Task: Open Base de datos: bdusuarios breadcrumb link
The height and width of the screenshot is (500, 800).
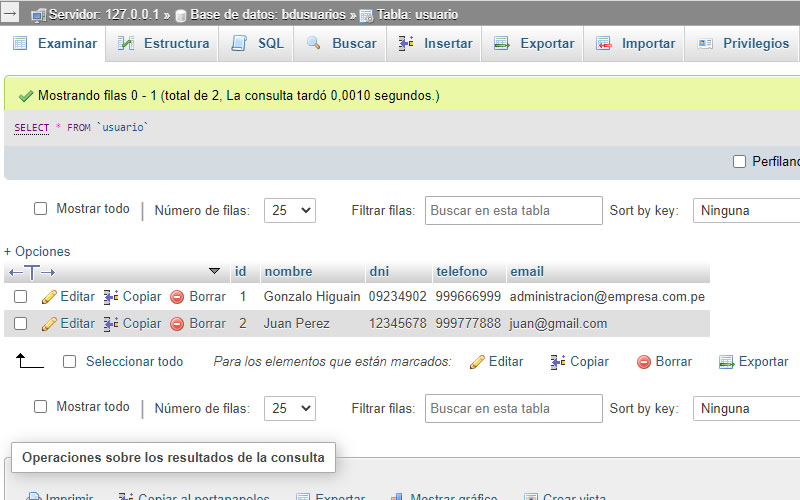Action: coord(268,14)
